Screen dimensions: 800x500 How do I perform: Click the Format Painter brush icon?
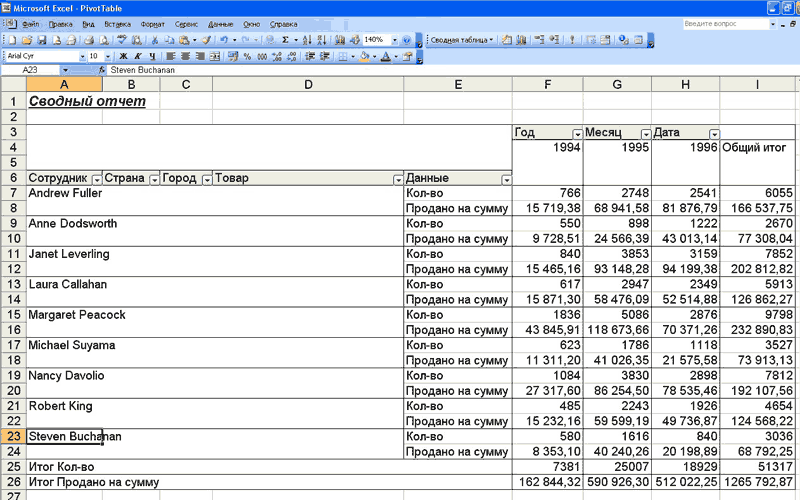pyautogui.click(x=206, y=40)
